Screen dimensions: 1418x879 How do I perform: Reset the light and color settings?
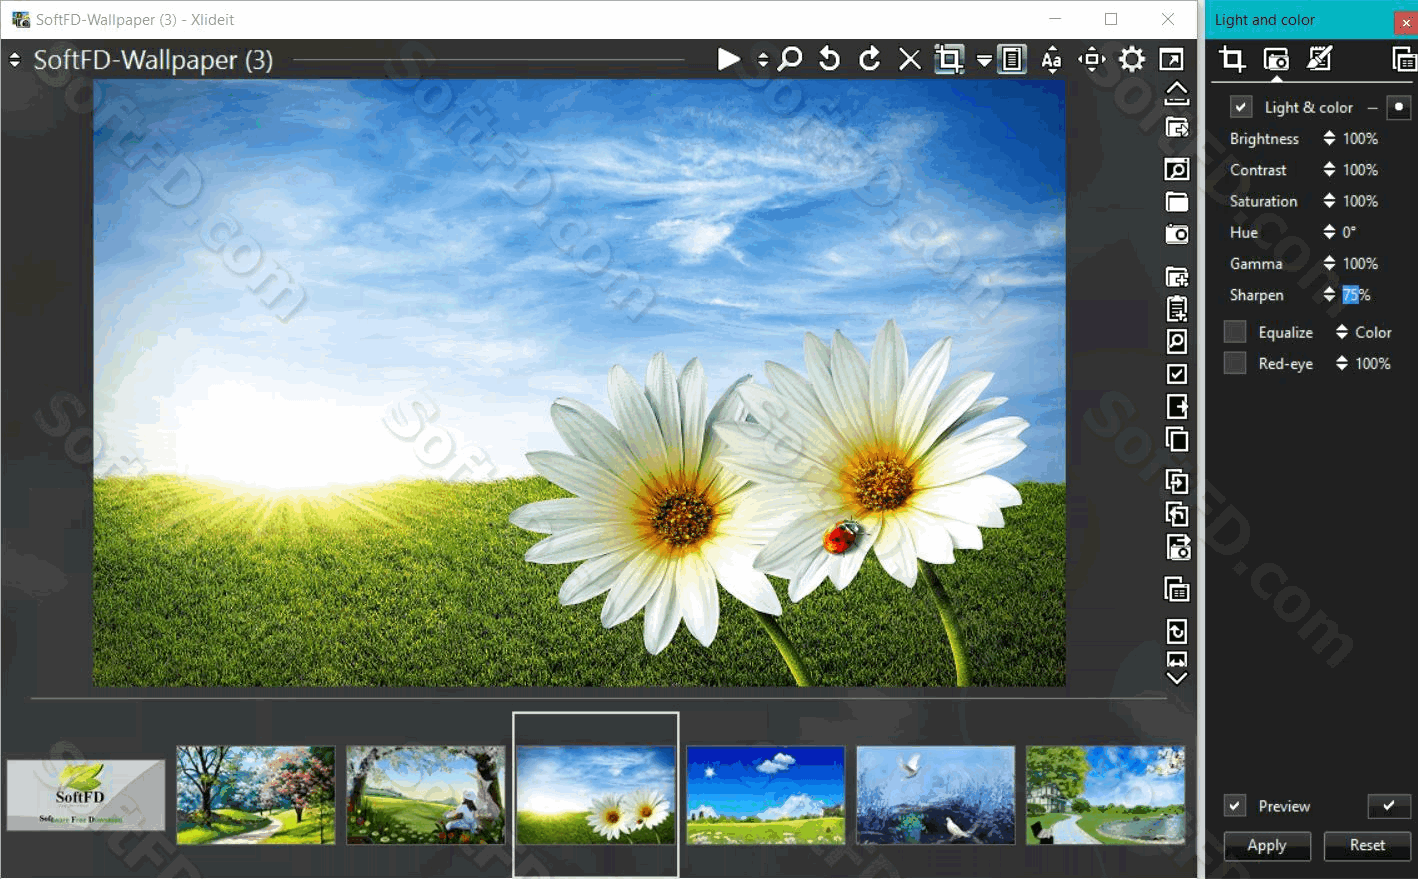[1367, 846]
